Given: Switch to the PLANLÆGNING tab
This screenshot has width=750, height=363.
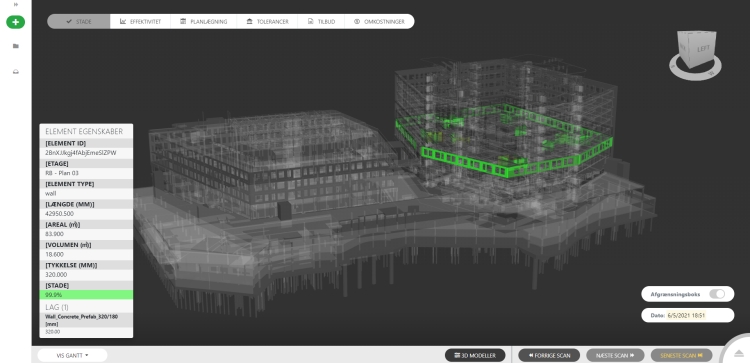Looking at the screenshot, I should click(x=203, y=22).
